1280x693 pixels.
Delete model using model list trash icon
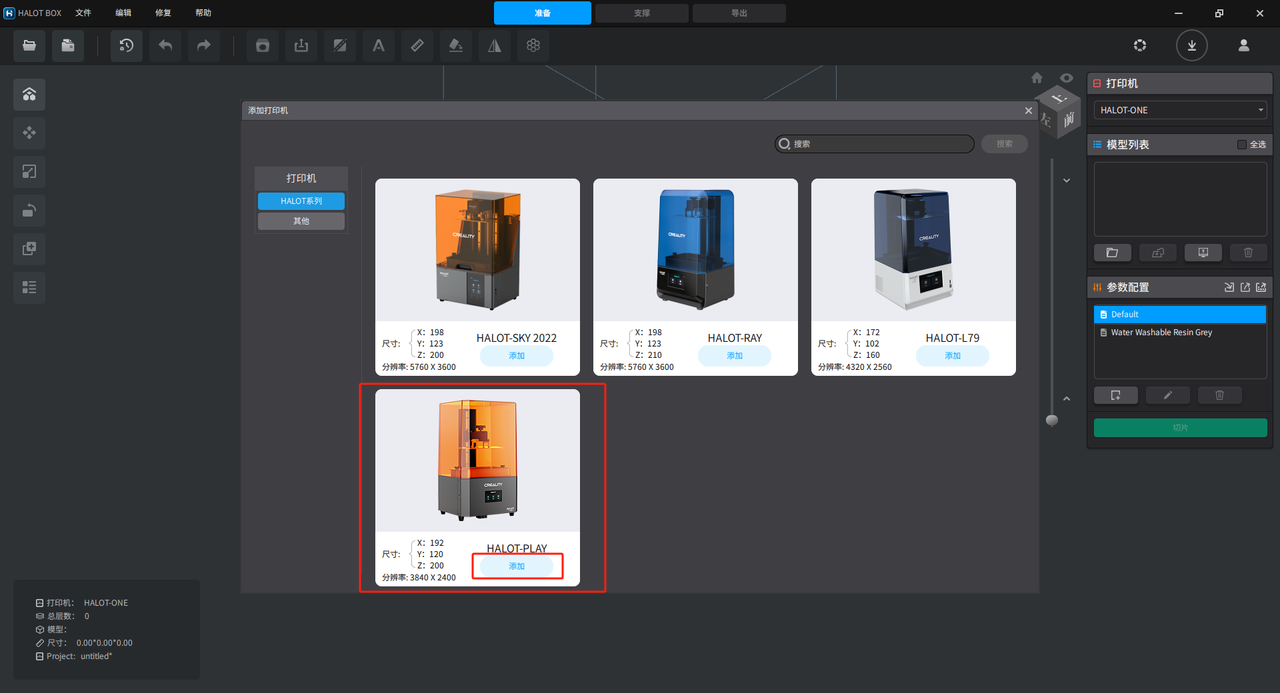[x=1248, y=253]
